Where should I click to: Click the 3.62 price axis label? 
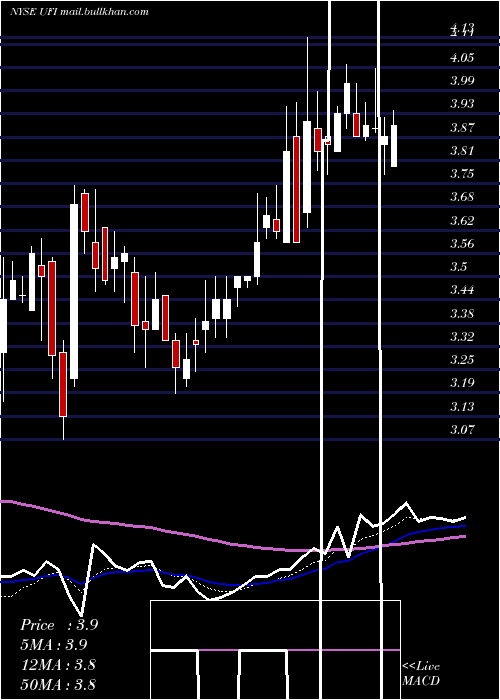462,220
